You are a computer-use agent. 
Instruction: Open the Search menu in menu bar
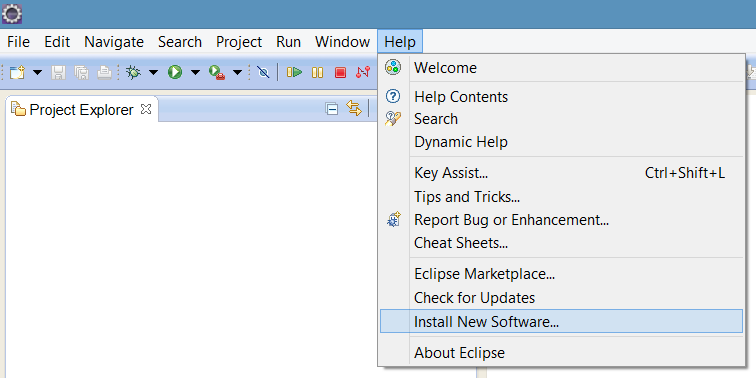coord(180,42)
